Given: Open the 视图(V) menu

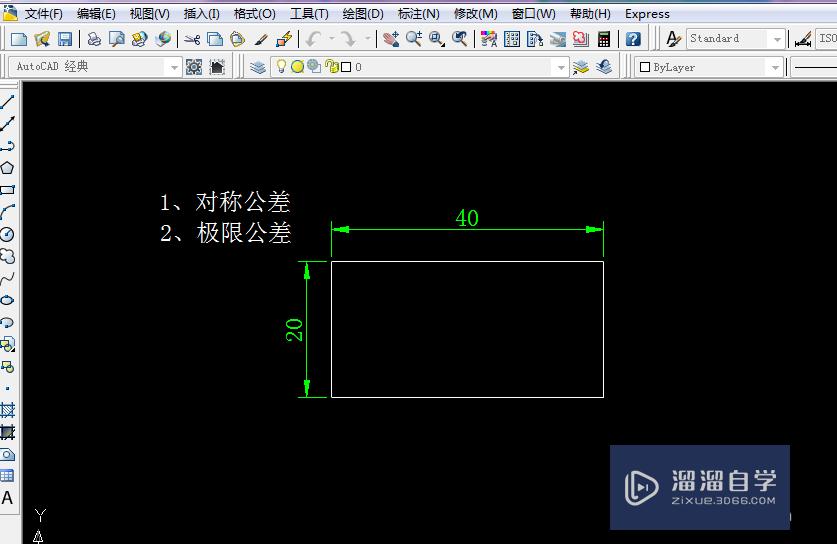Looking at the screenshot, I should pos(149,14).
